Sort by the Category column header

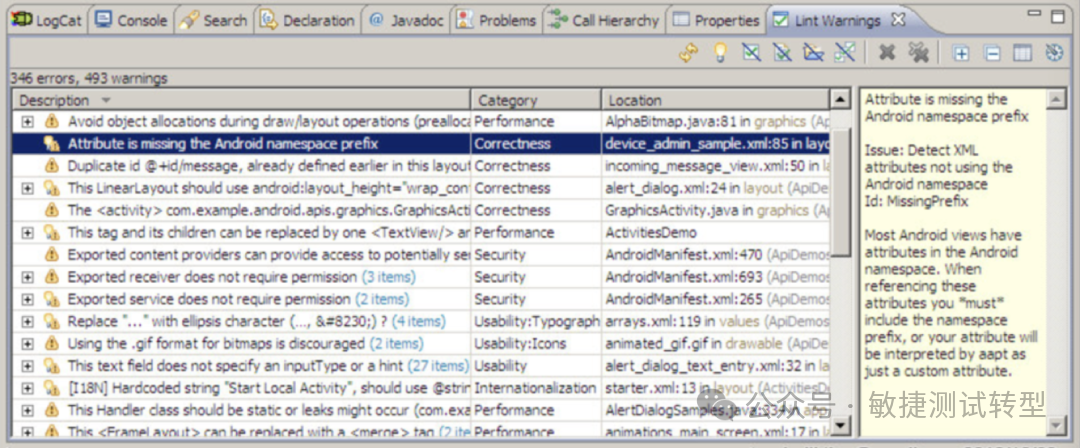point(536,100)
